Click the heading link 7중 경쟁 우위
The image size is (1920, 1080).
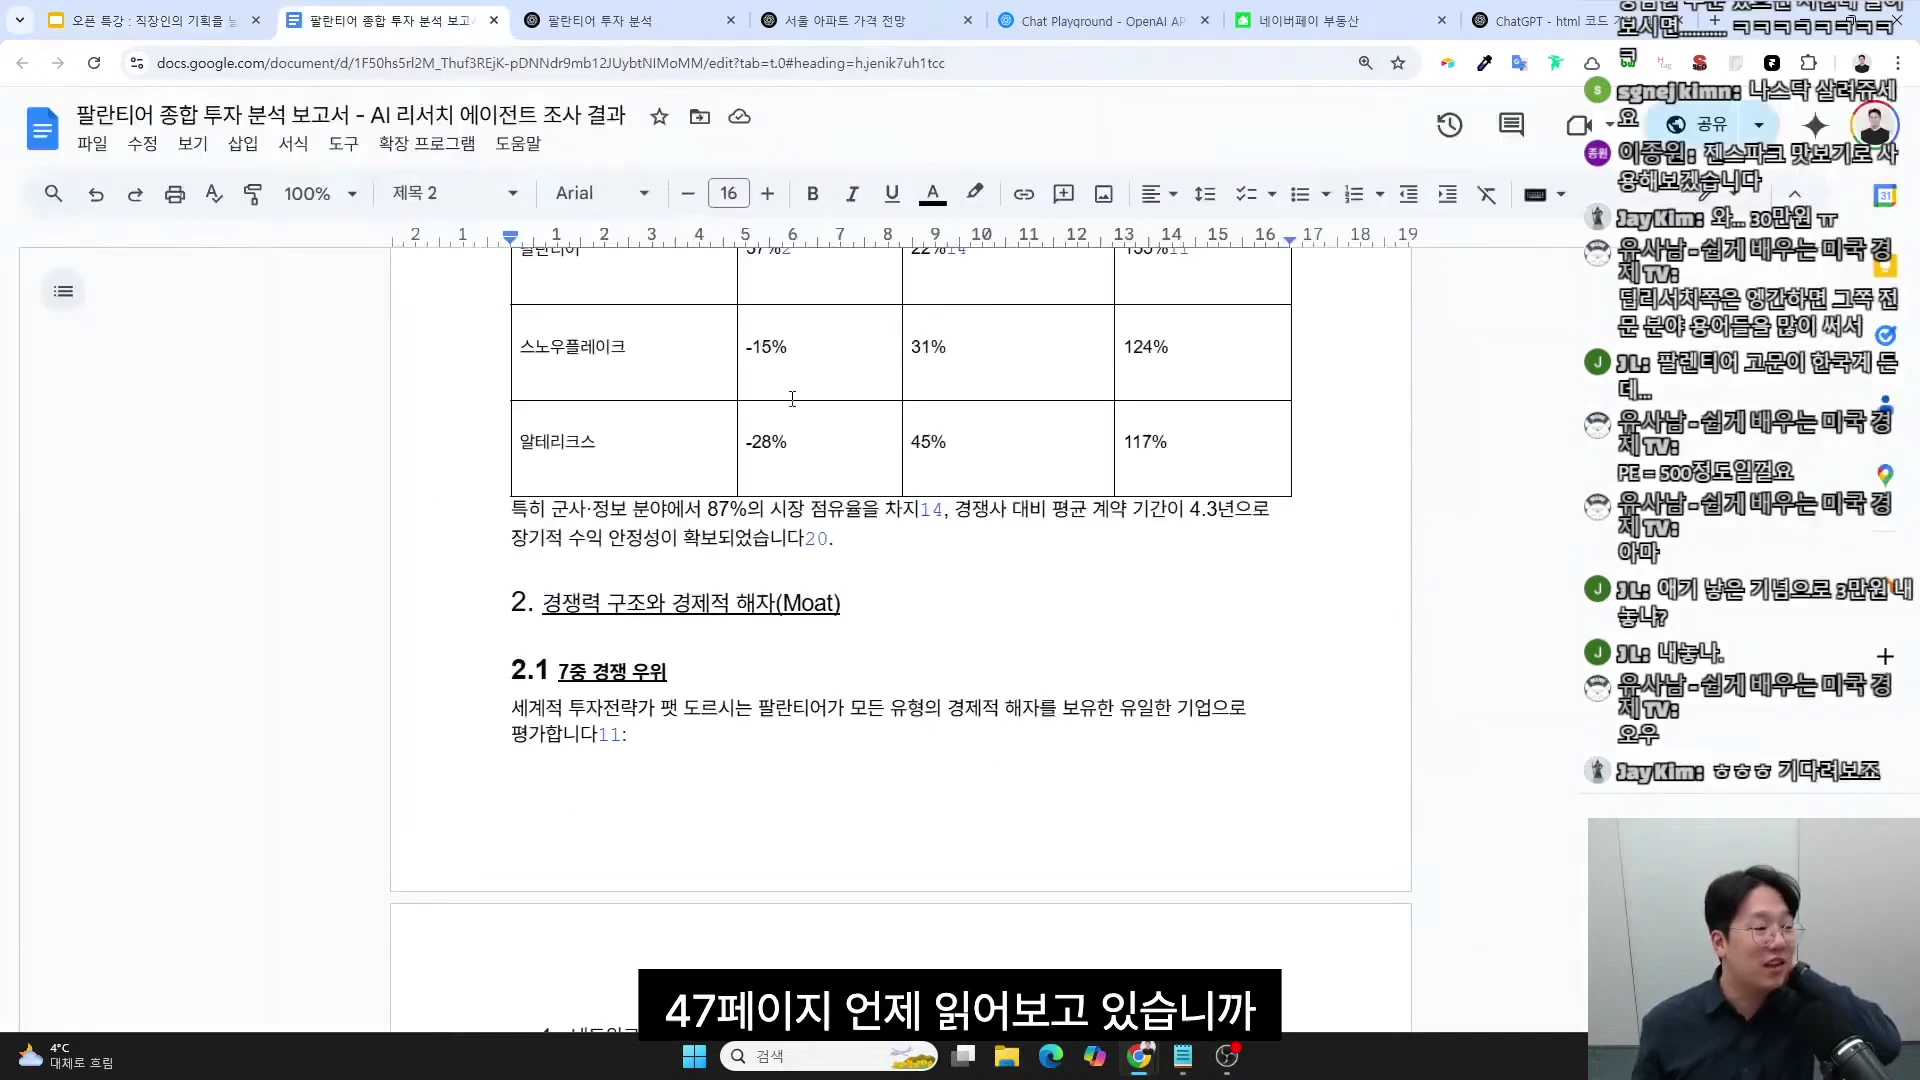[612, 672]
